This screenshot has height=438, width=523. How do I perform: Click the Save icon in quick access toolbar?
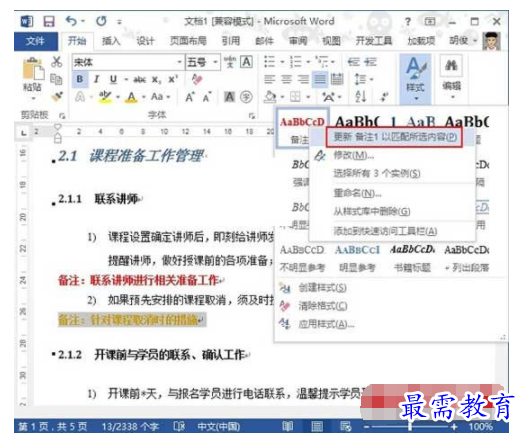tap(49, 21)
